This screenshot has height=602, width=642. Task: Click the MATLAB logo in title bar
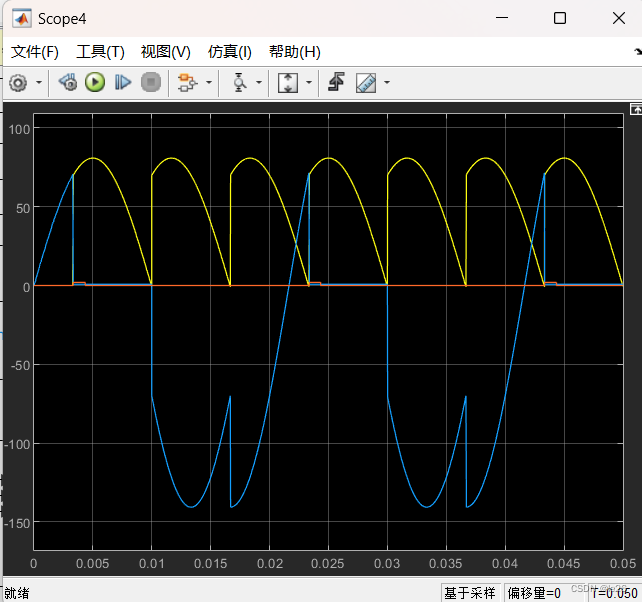click(x=22, y=19)
